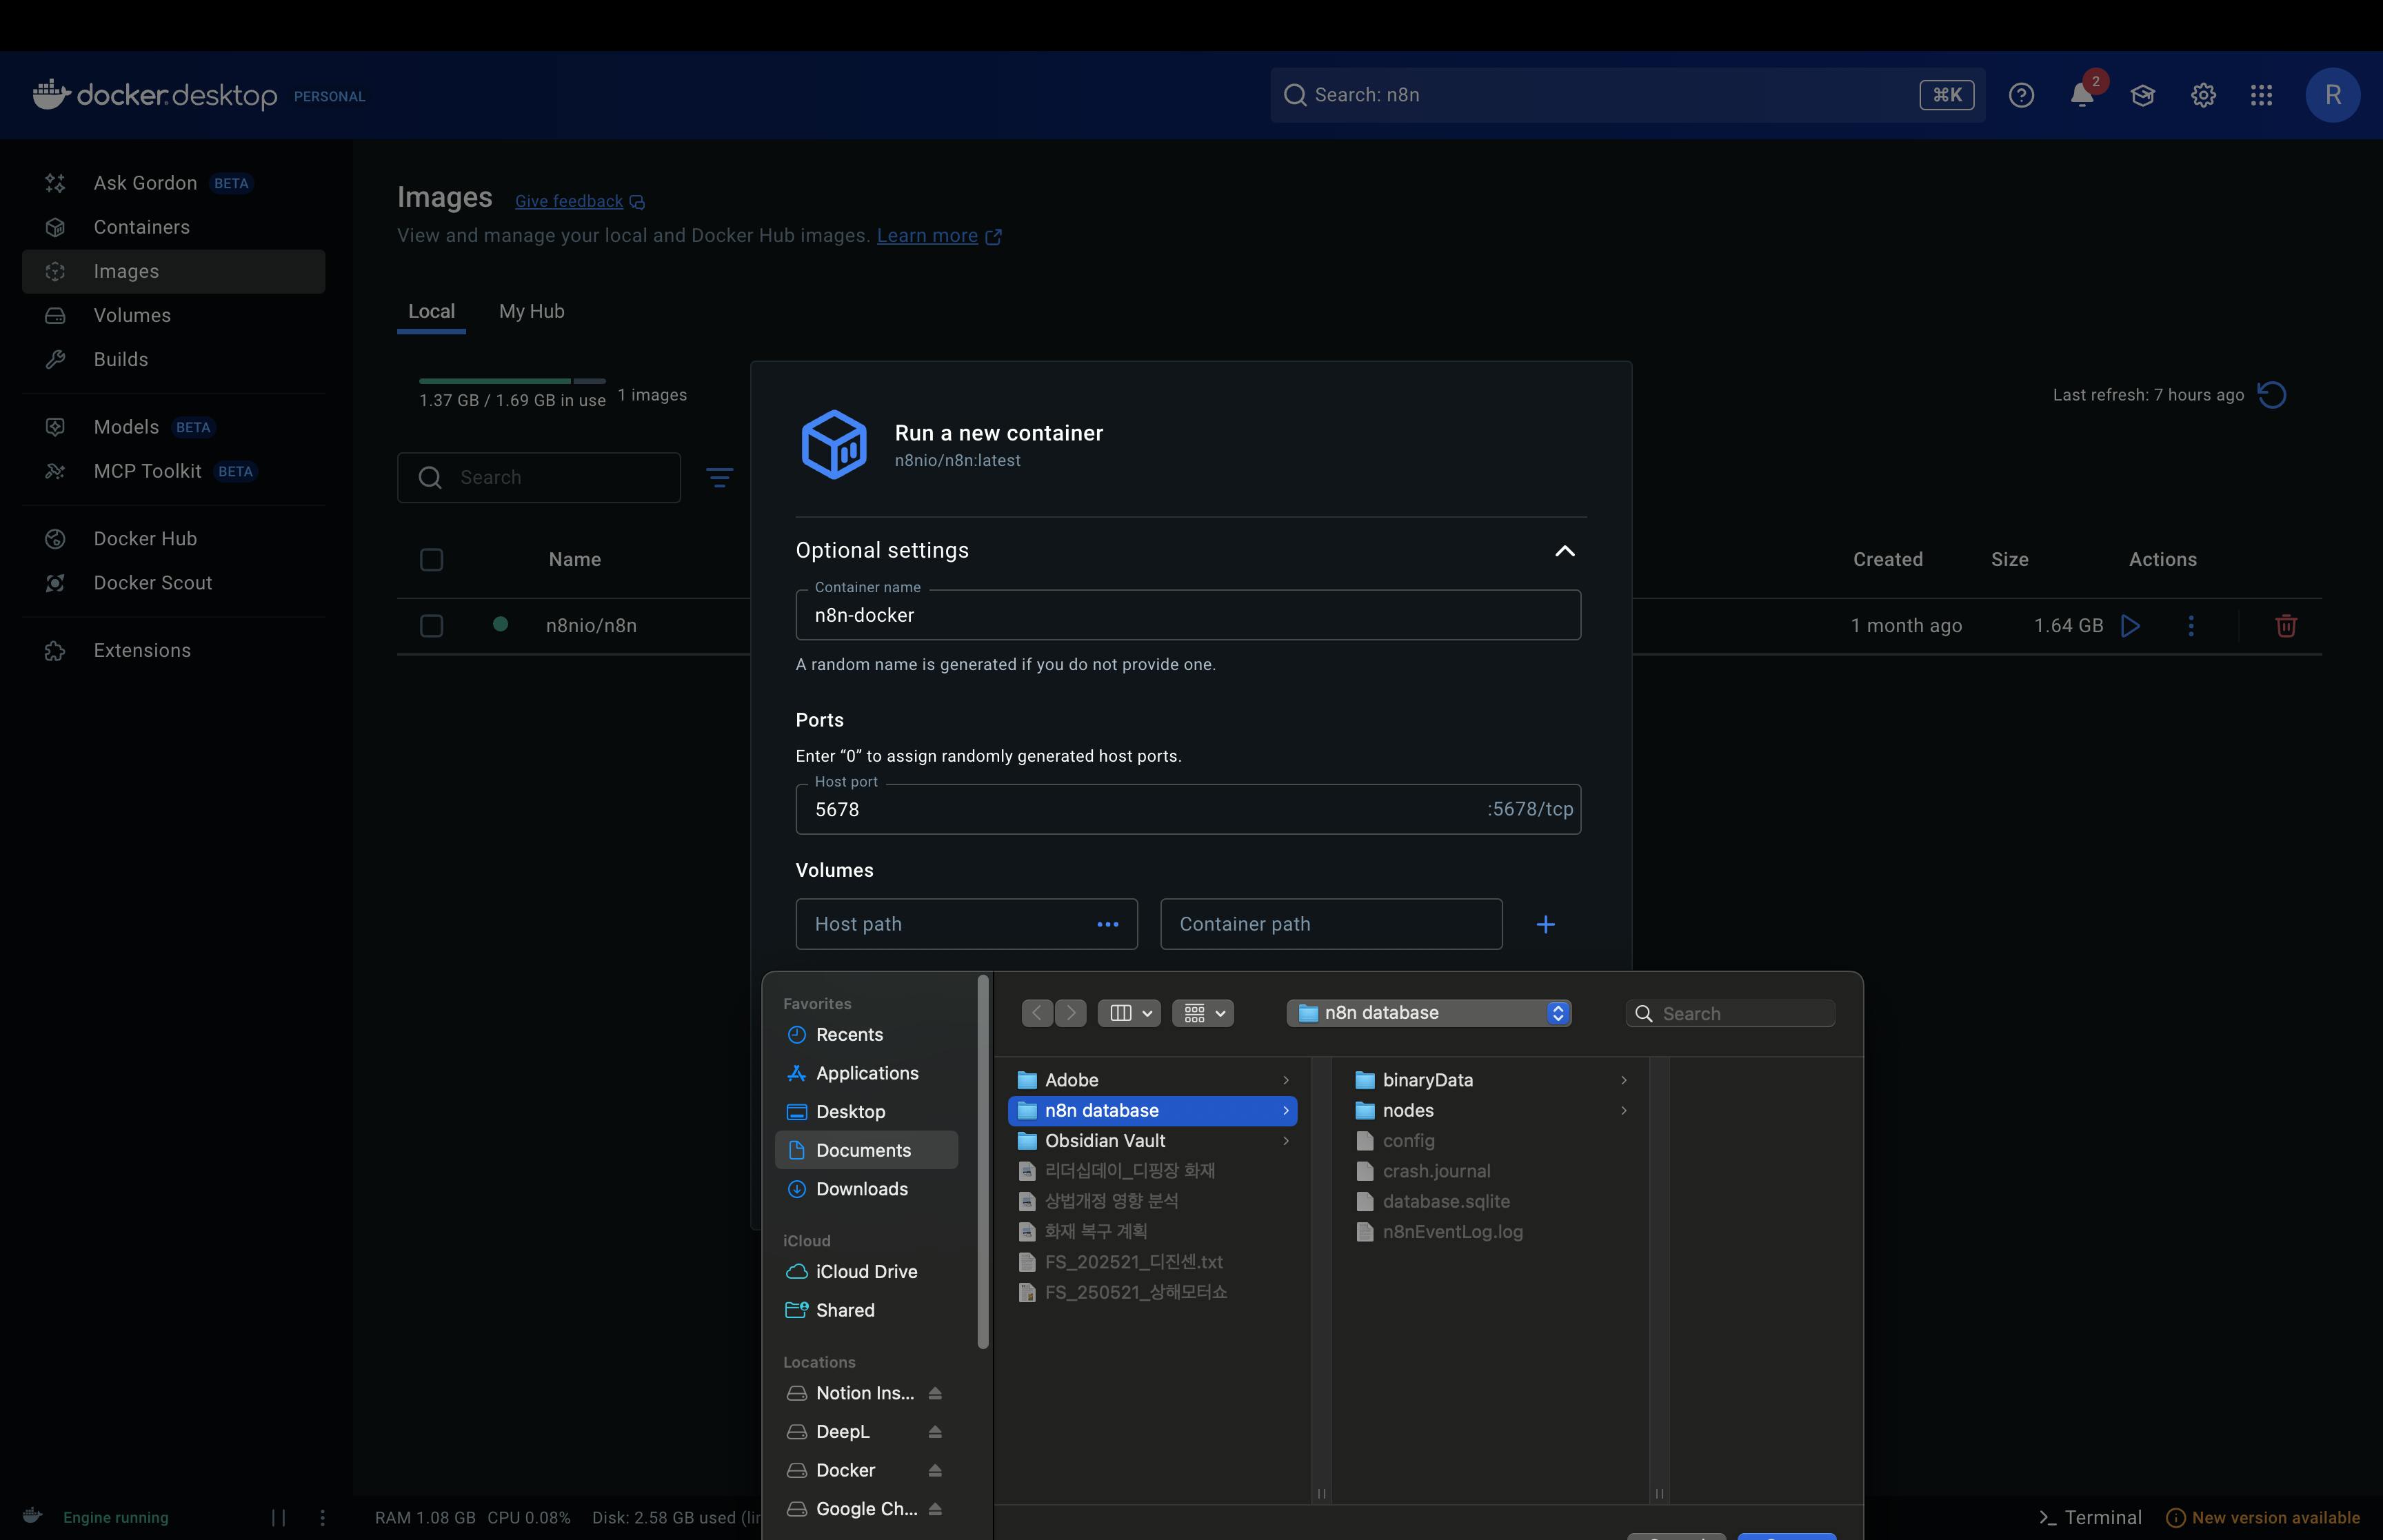Viewport: 2383px width, 1540px height.
Task: Click the Learning center graduation cap icon
Action: [2142, 95]
